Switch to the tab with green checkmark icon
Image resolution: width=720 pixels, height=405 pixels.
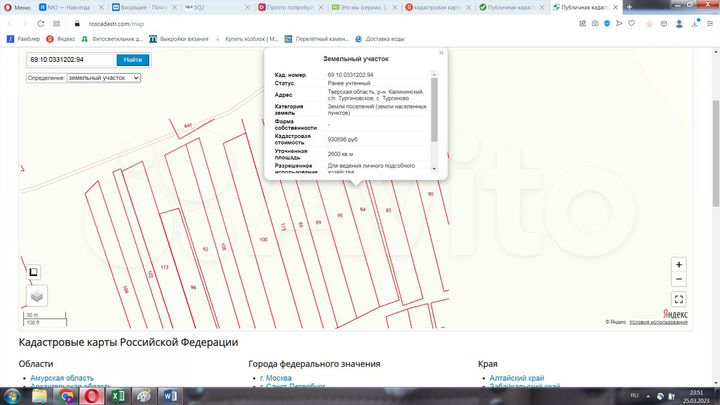click(x=511, y=7)
